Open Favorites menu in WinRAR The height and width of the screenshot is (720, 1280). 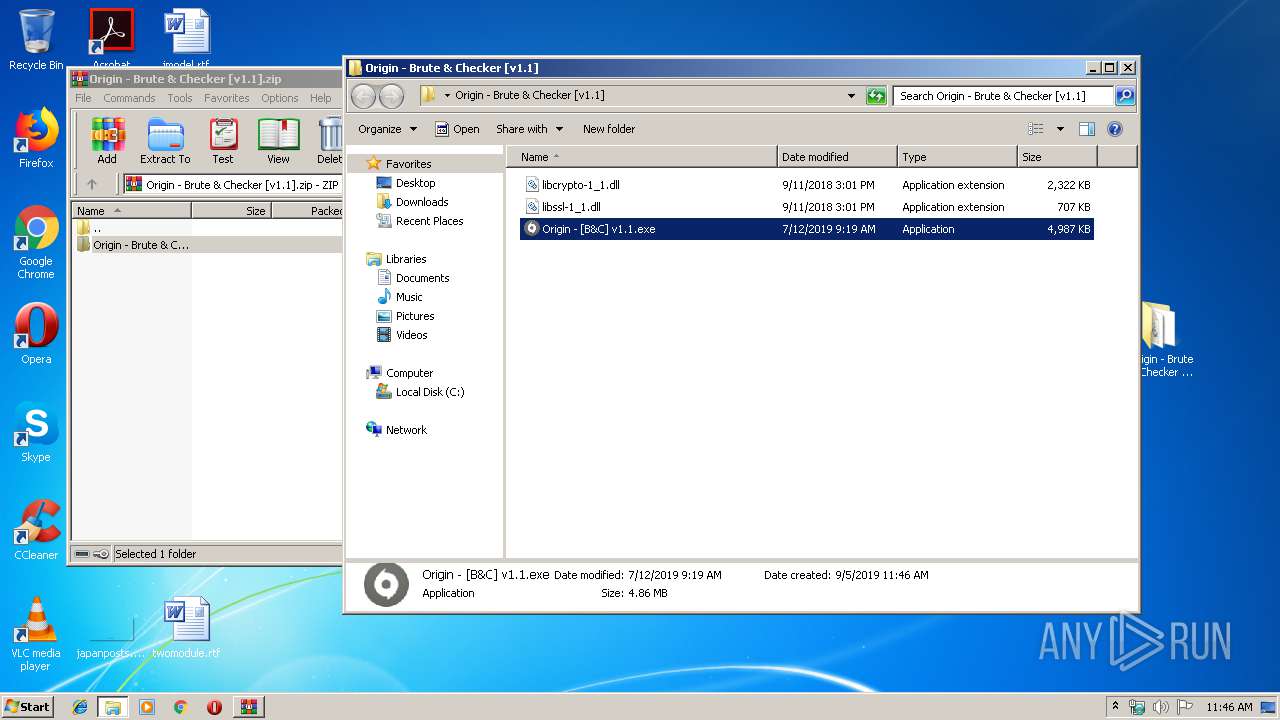point(227,98)
